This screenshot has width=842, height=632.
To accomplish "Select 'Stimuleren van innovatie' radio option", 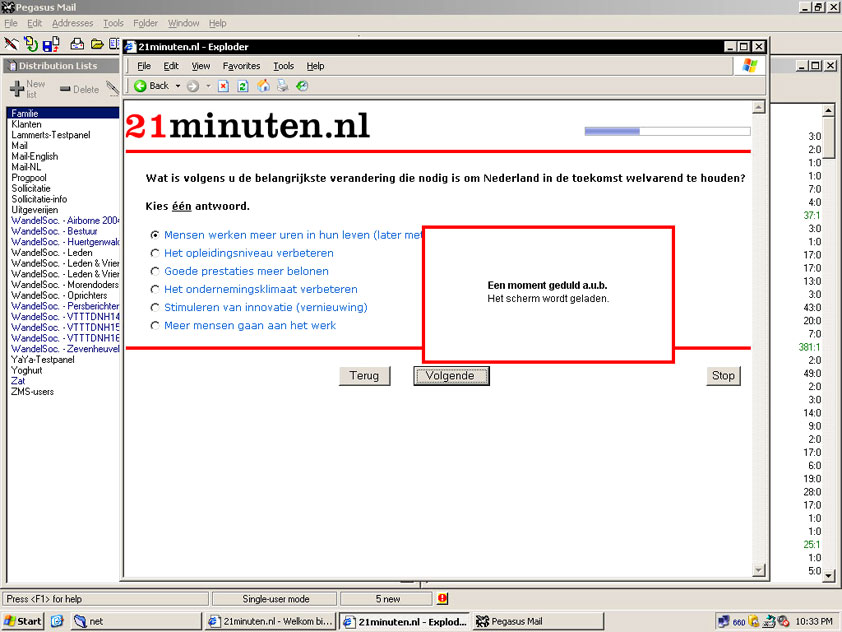I will 155,307.
